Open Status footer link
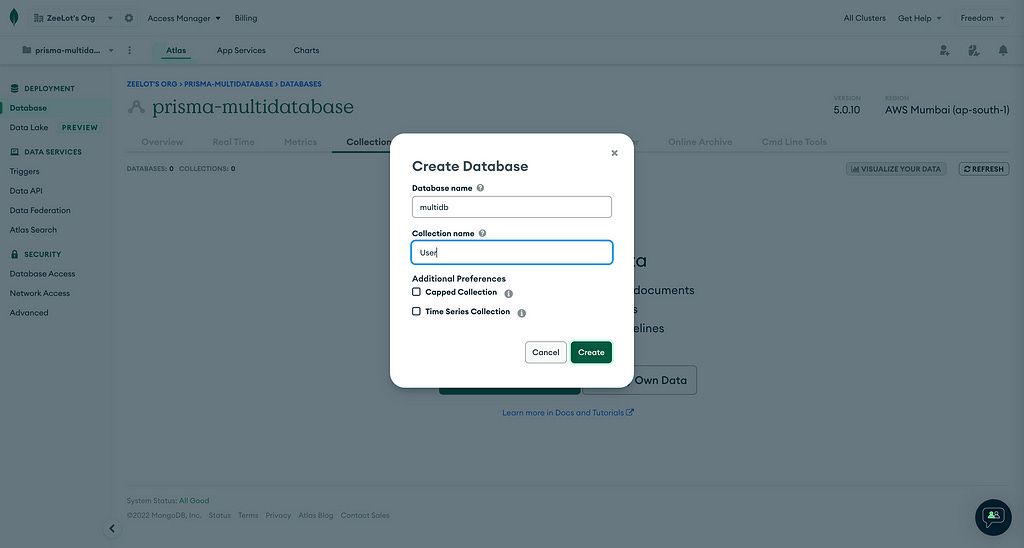 click(x=219, y=515)
